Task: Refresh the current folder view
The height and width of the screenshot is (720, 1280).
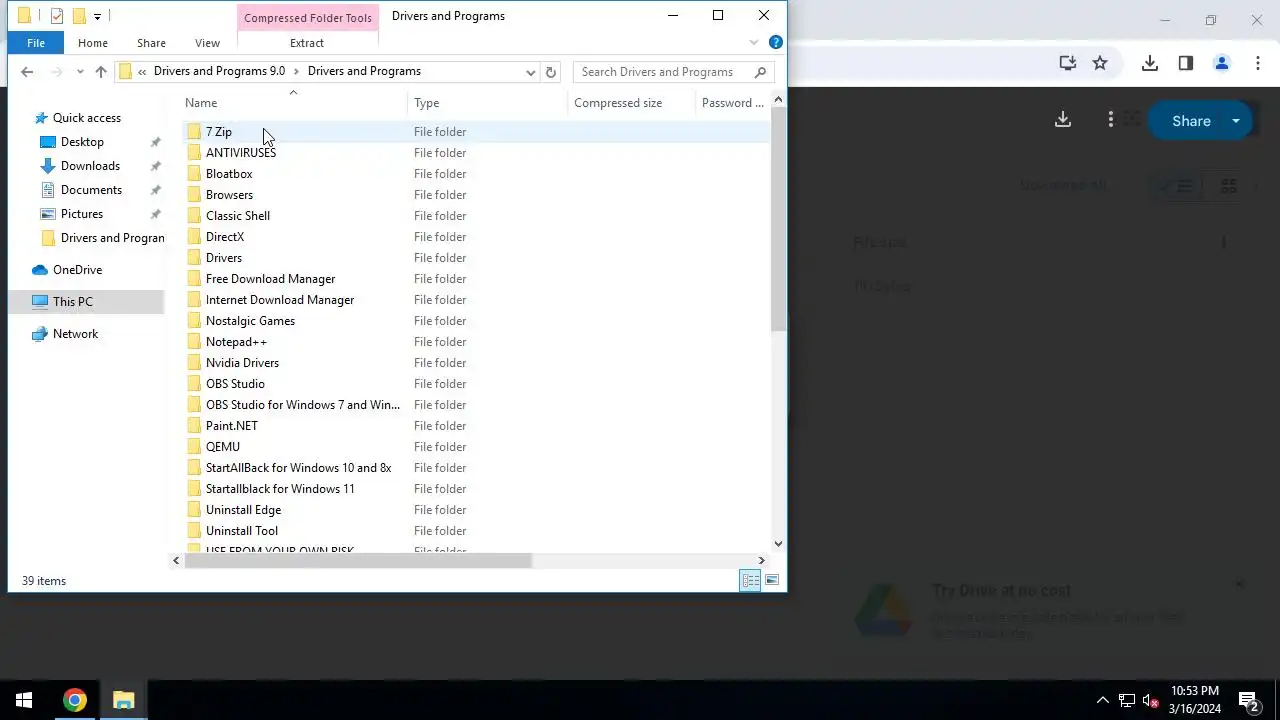Action: click(550, 72)
